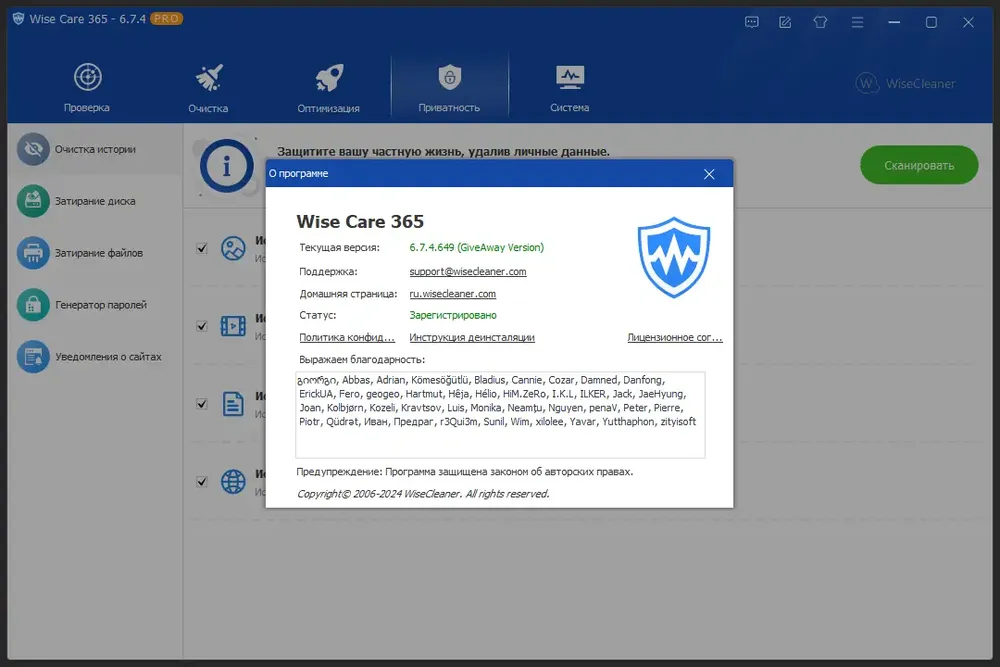1000x667 pixels.
Task: Open Затирание диска in the sidebar
Action: [95, 201]
